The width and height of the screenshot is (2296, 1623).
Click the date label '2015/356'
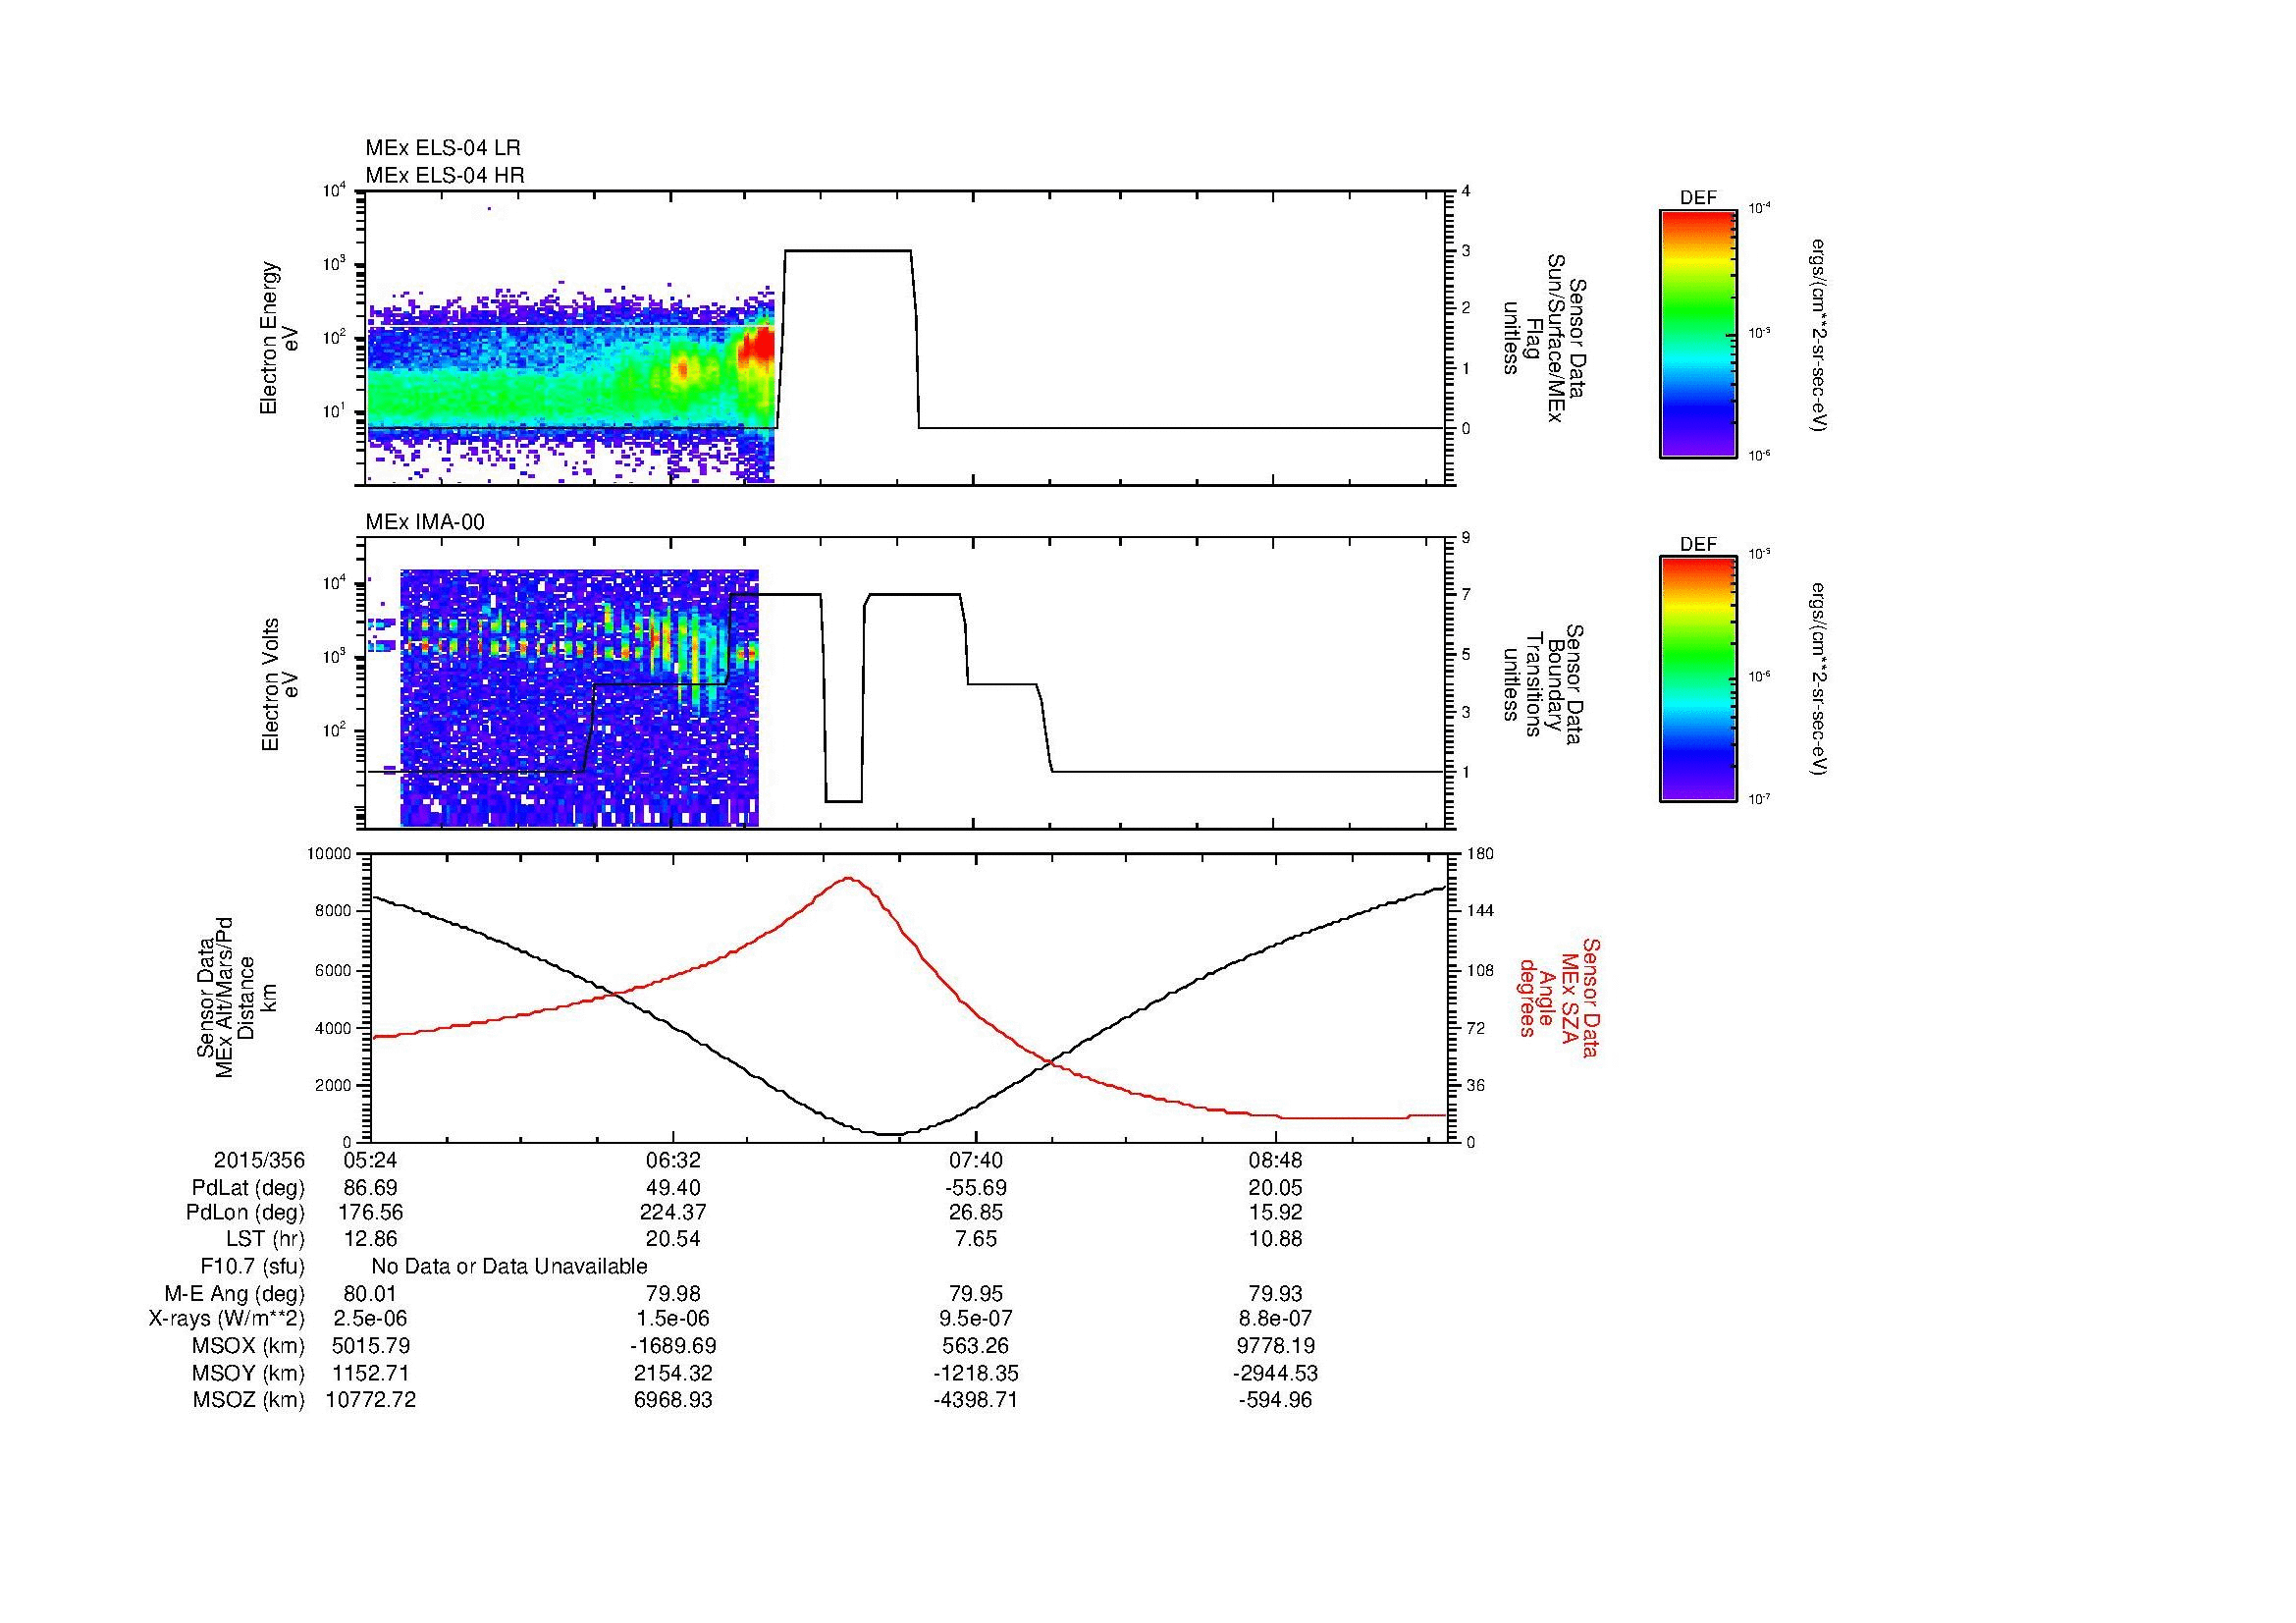[259, 1161]
